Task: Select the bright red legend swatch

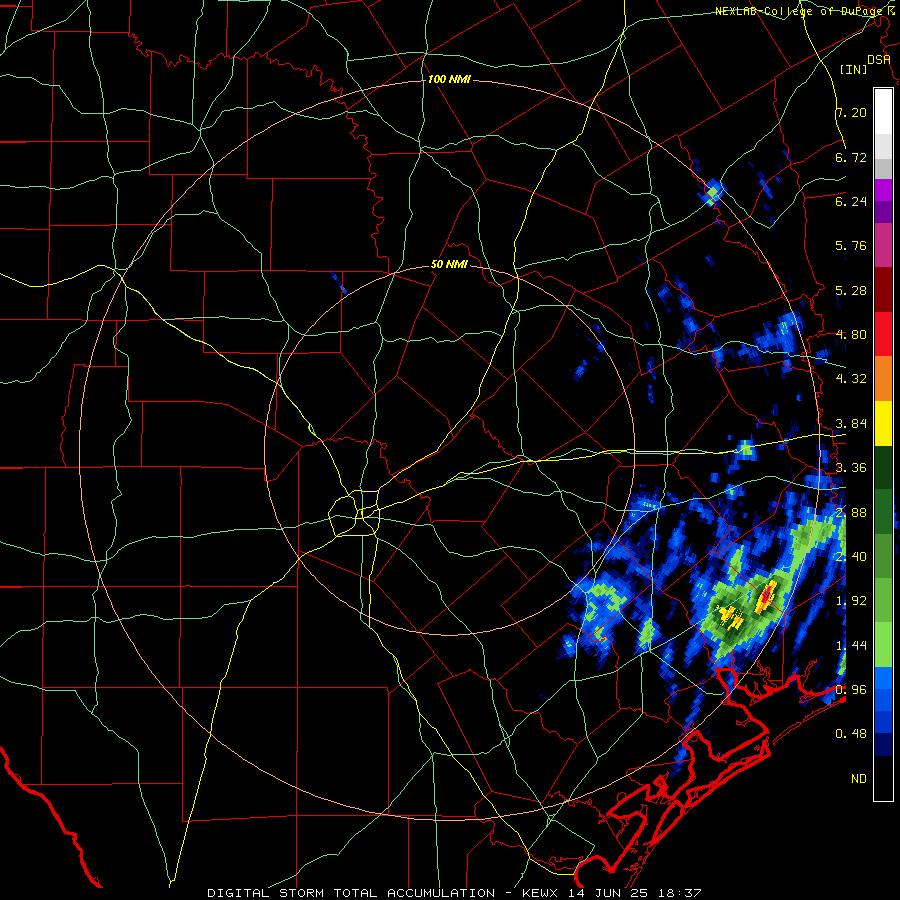Action: tap(883, 334)
